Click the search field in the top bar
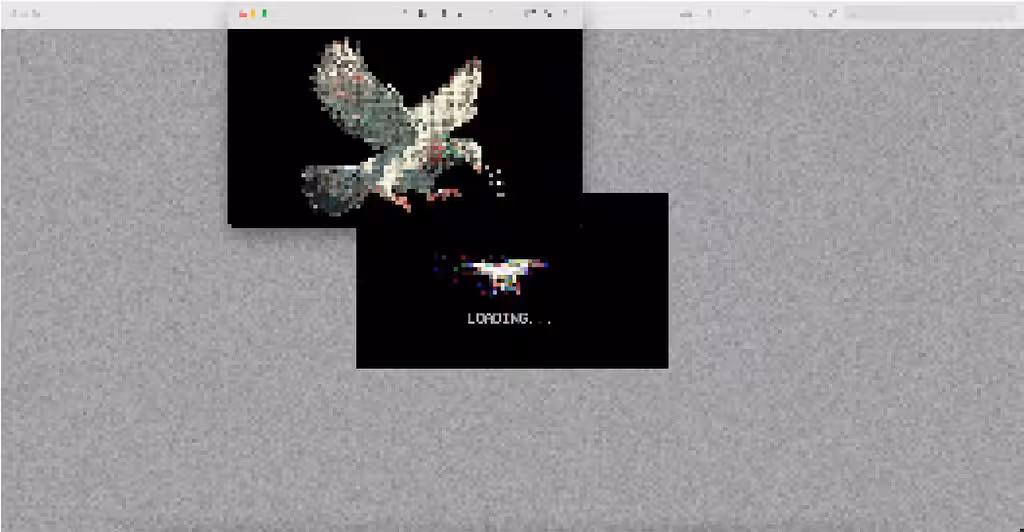The height and width of the screenshot is (532, 1024). pyautogui.click(x=931, y=13)
